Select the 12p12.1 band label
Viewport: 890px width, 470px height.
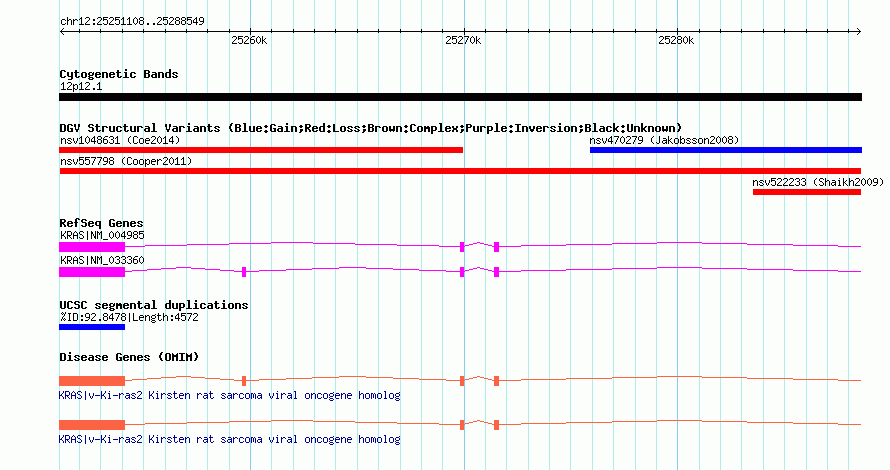tap(81, 86)
